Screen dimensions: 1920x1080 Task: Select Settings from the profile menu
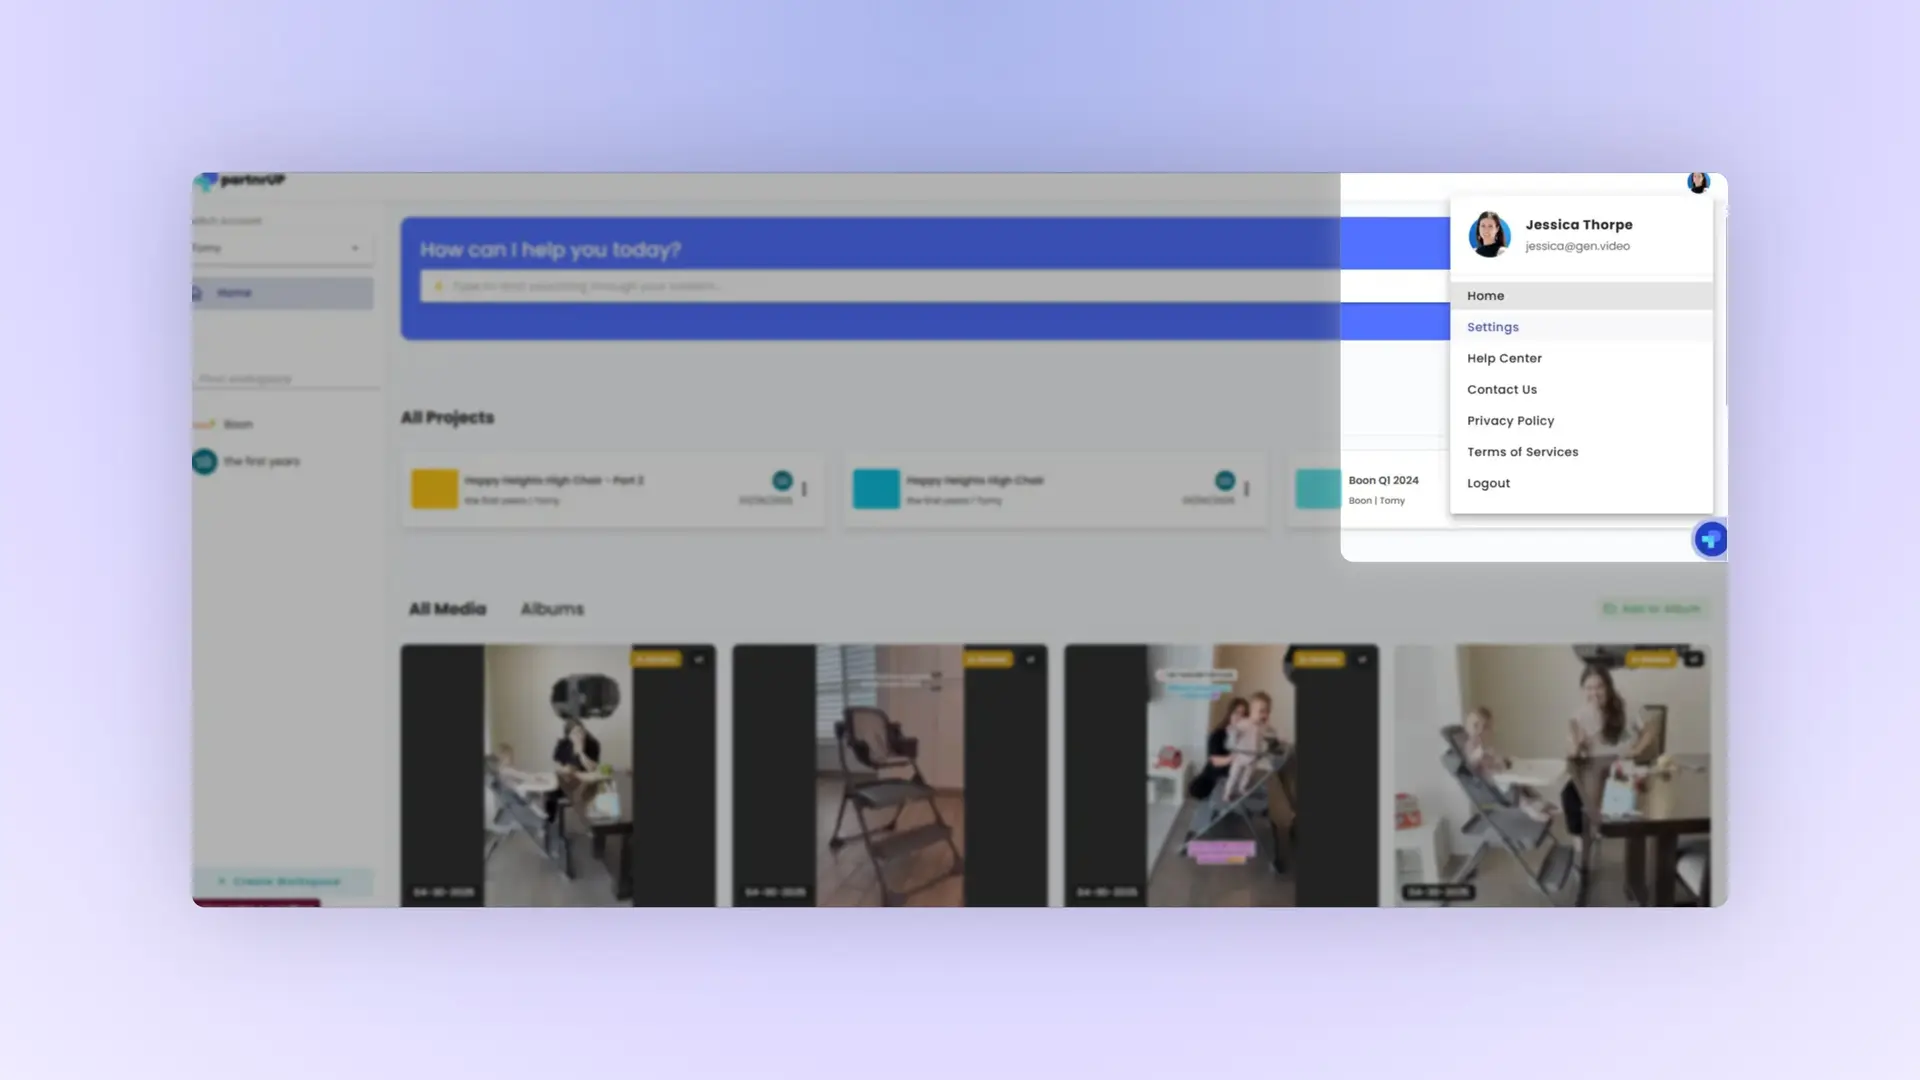[x=1492, y=326]
